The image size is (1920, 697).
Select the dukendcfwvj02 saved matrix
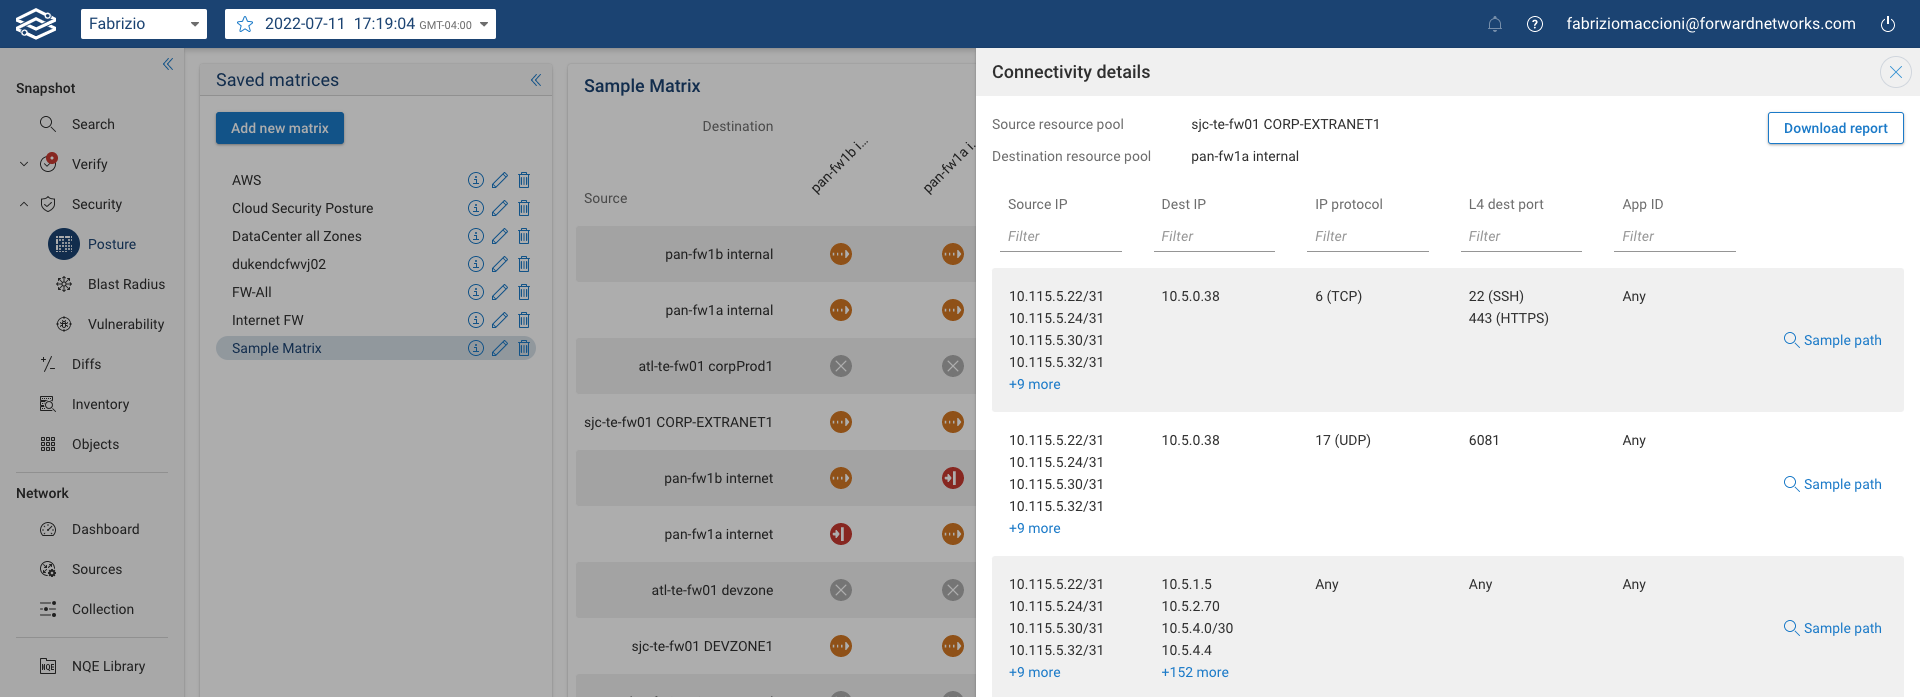[x=279, y=264]
